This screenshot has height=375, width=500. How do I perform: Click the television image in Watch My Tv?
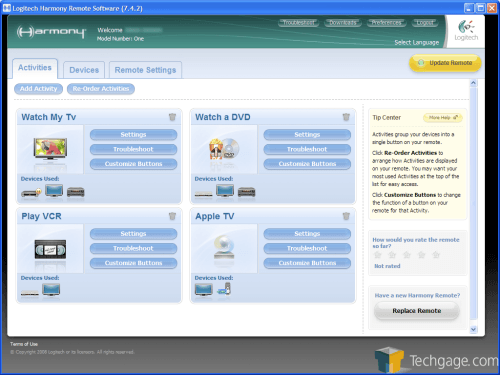click(50, 149)
